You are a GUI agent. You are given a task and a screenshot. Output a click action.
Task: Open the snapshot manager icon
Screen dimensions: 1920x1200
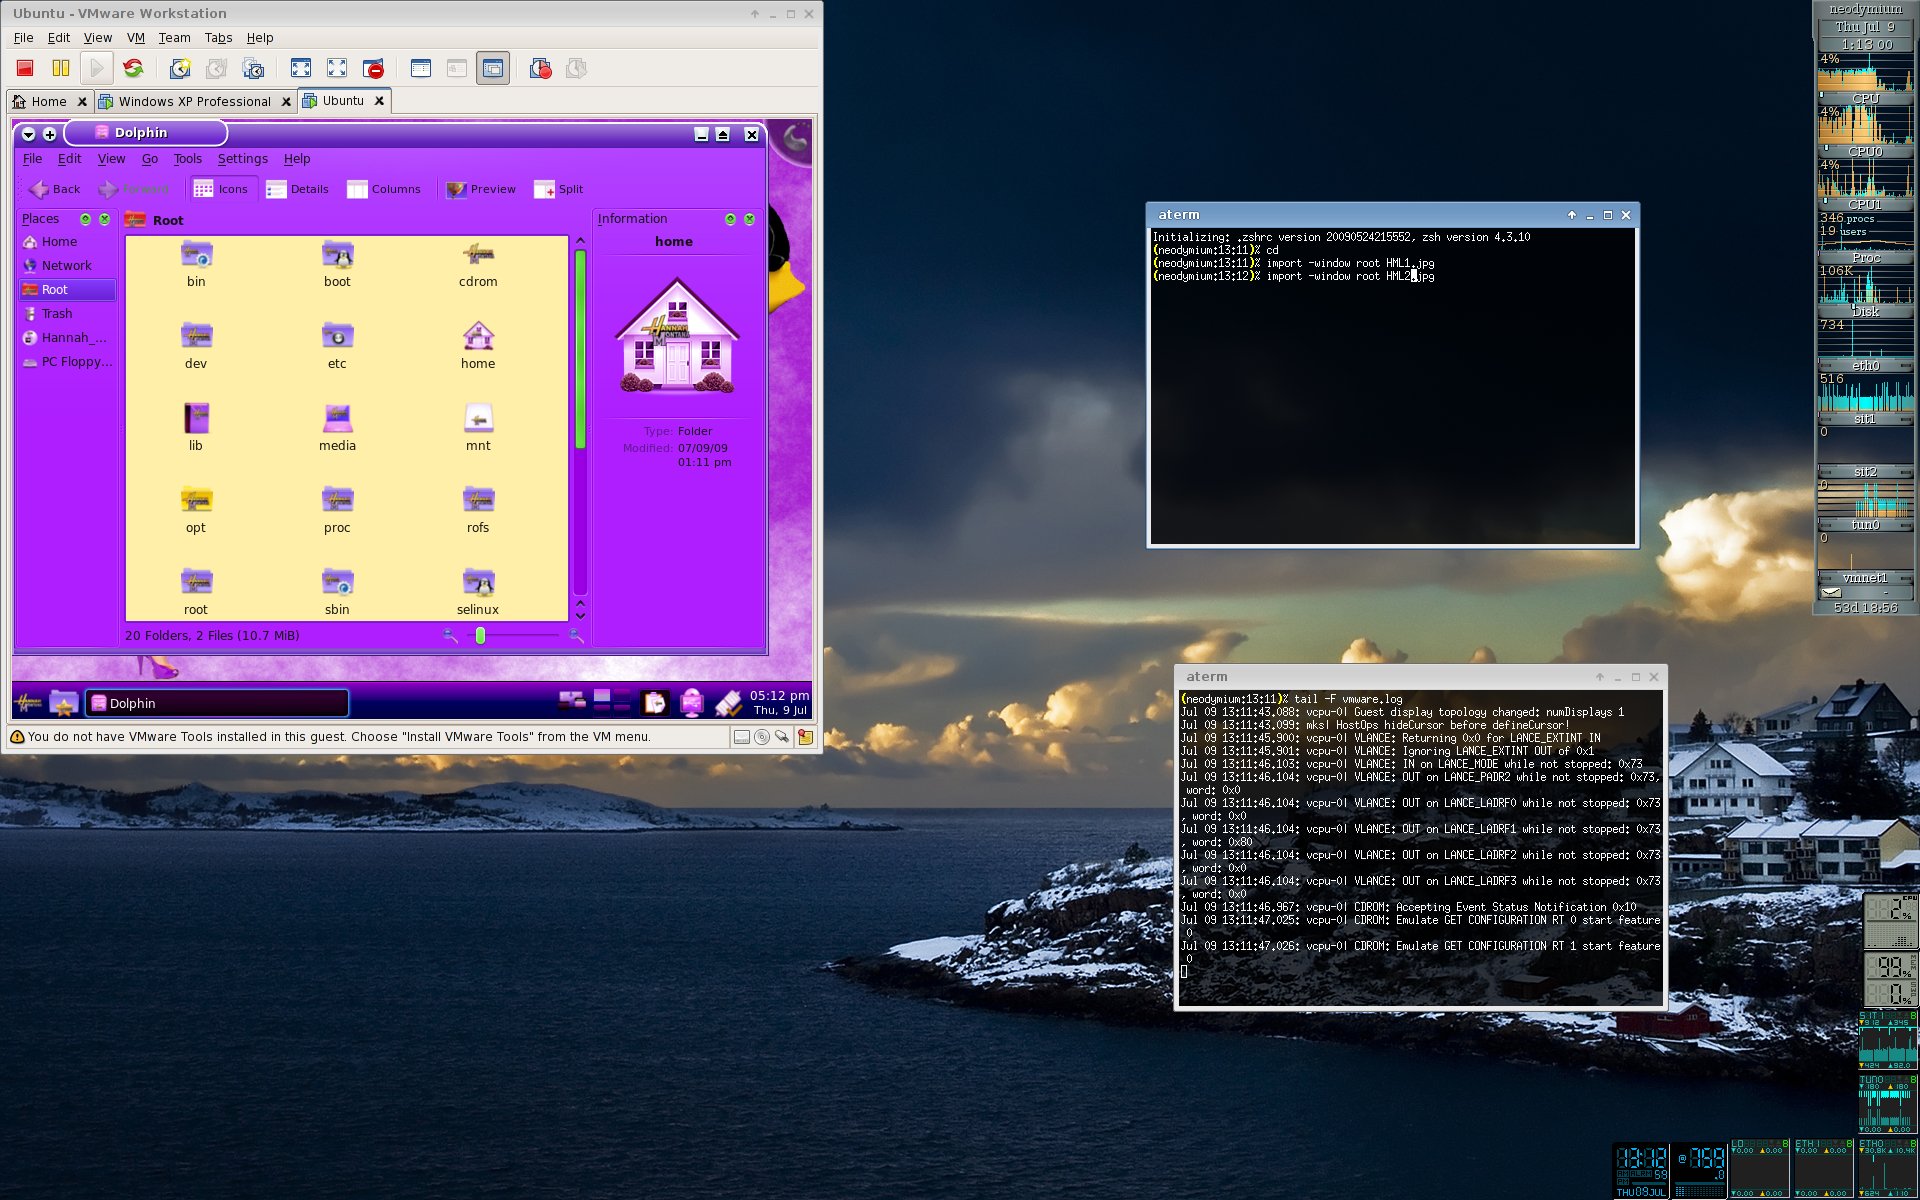coord(253,68)
